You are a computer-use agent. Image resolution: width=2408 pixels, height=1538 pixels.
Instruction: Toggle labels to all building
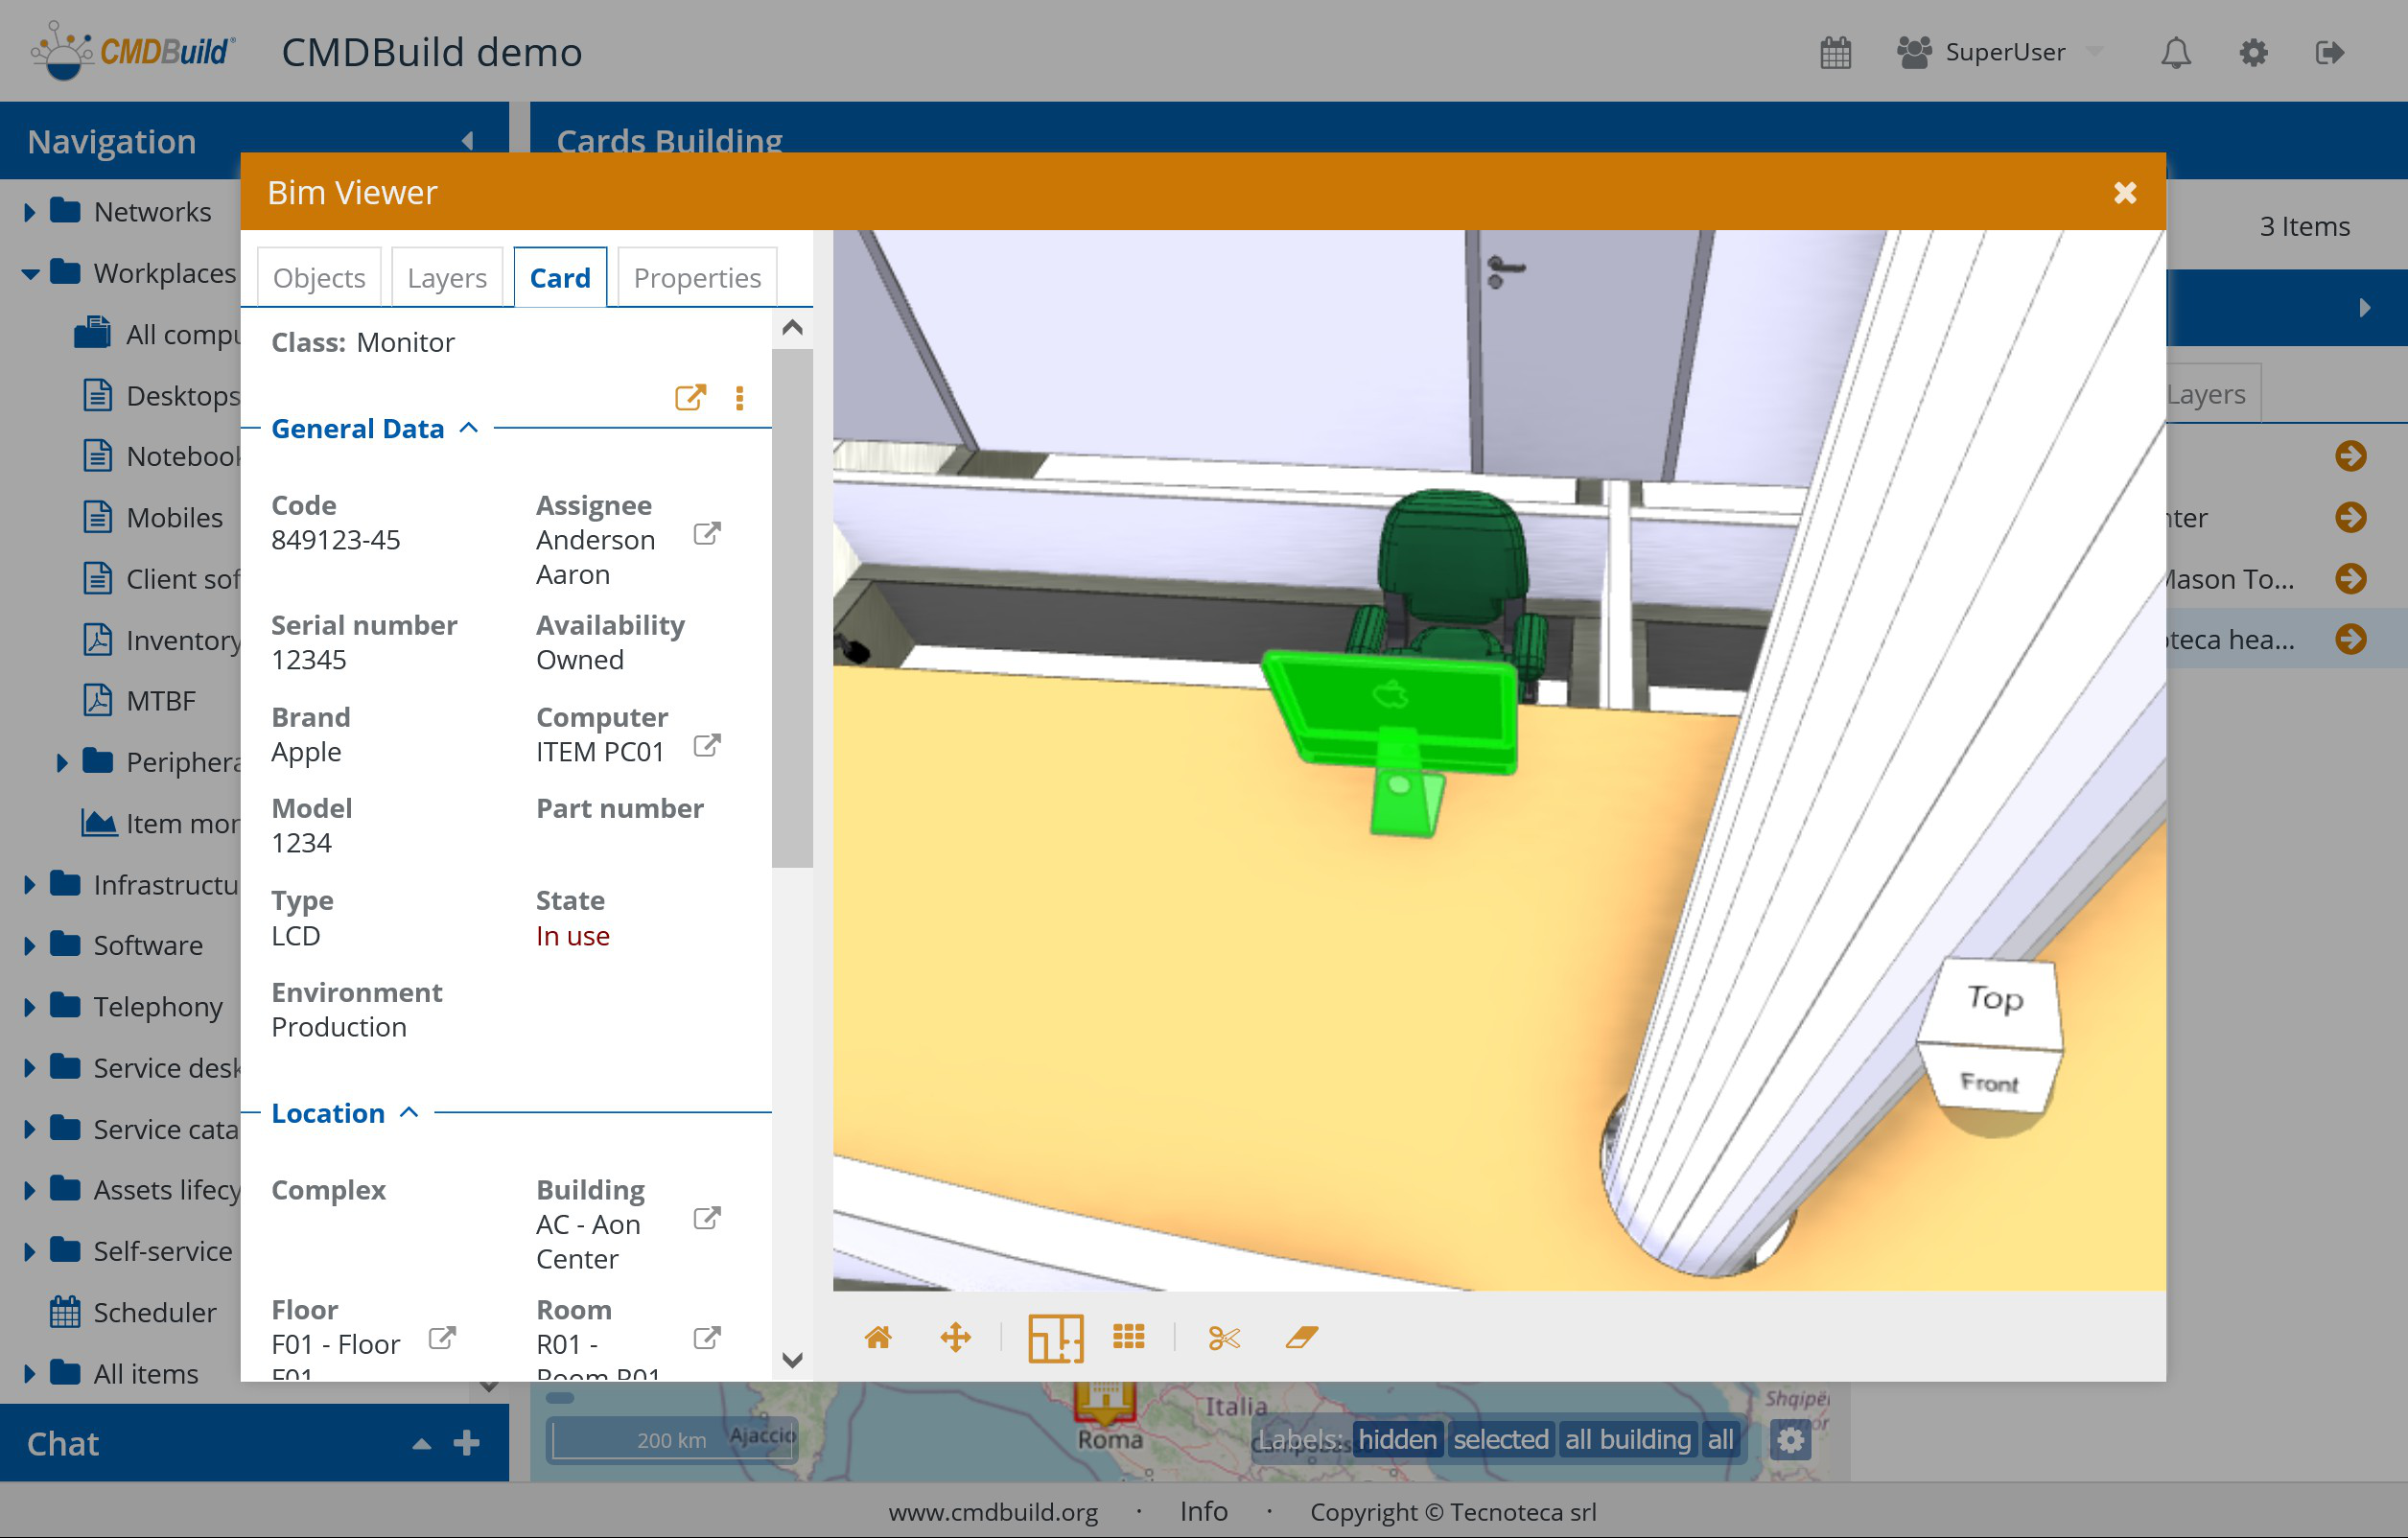point(1627,1439)
